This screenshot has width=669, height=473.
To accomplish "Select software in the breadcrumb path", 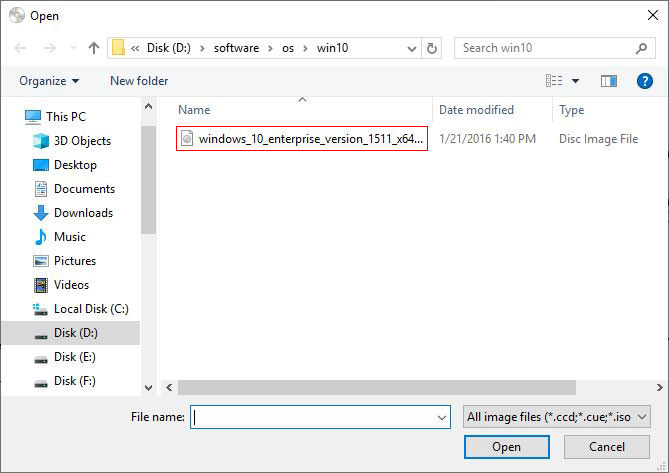I will (x=236, y=48).
